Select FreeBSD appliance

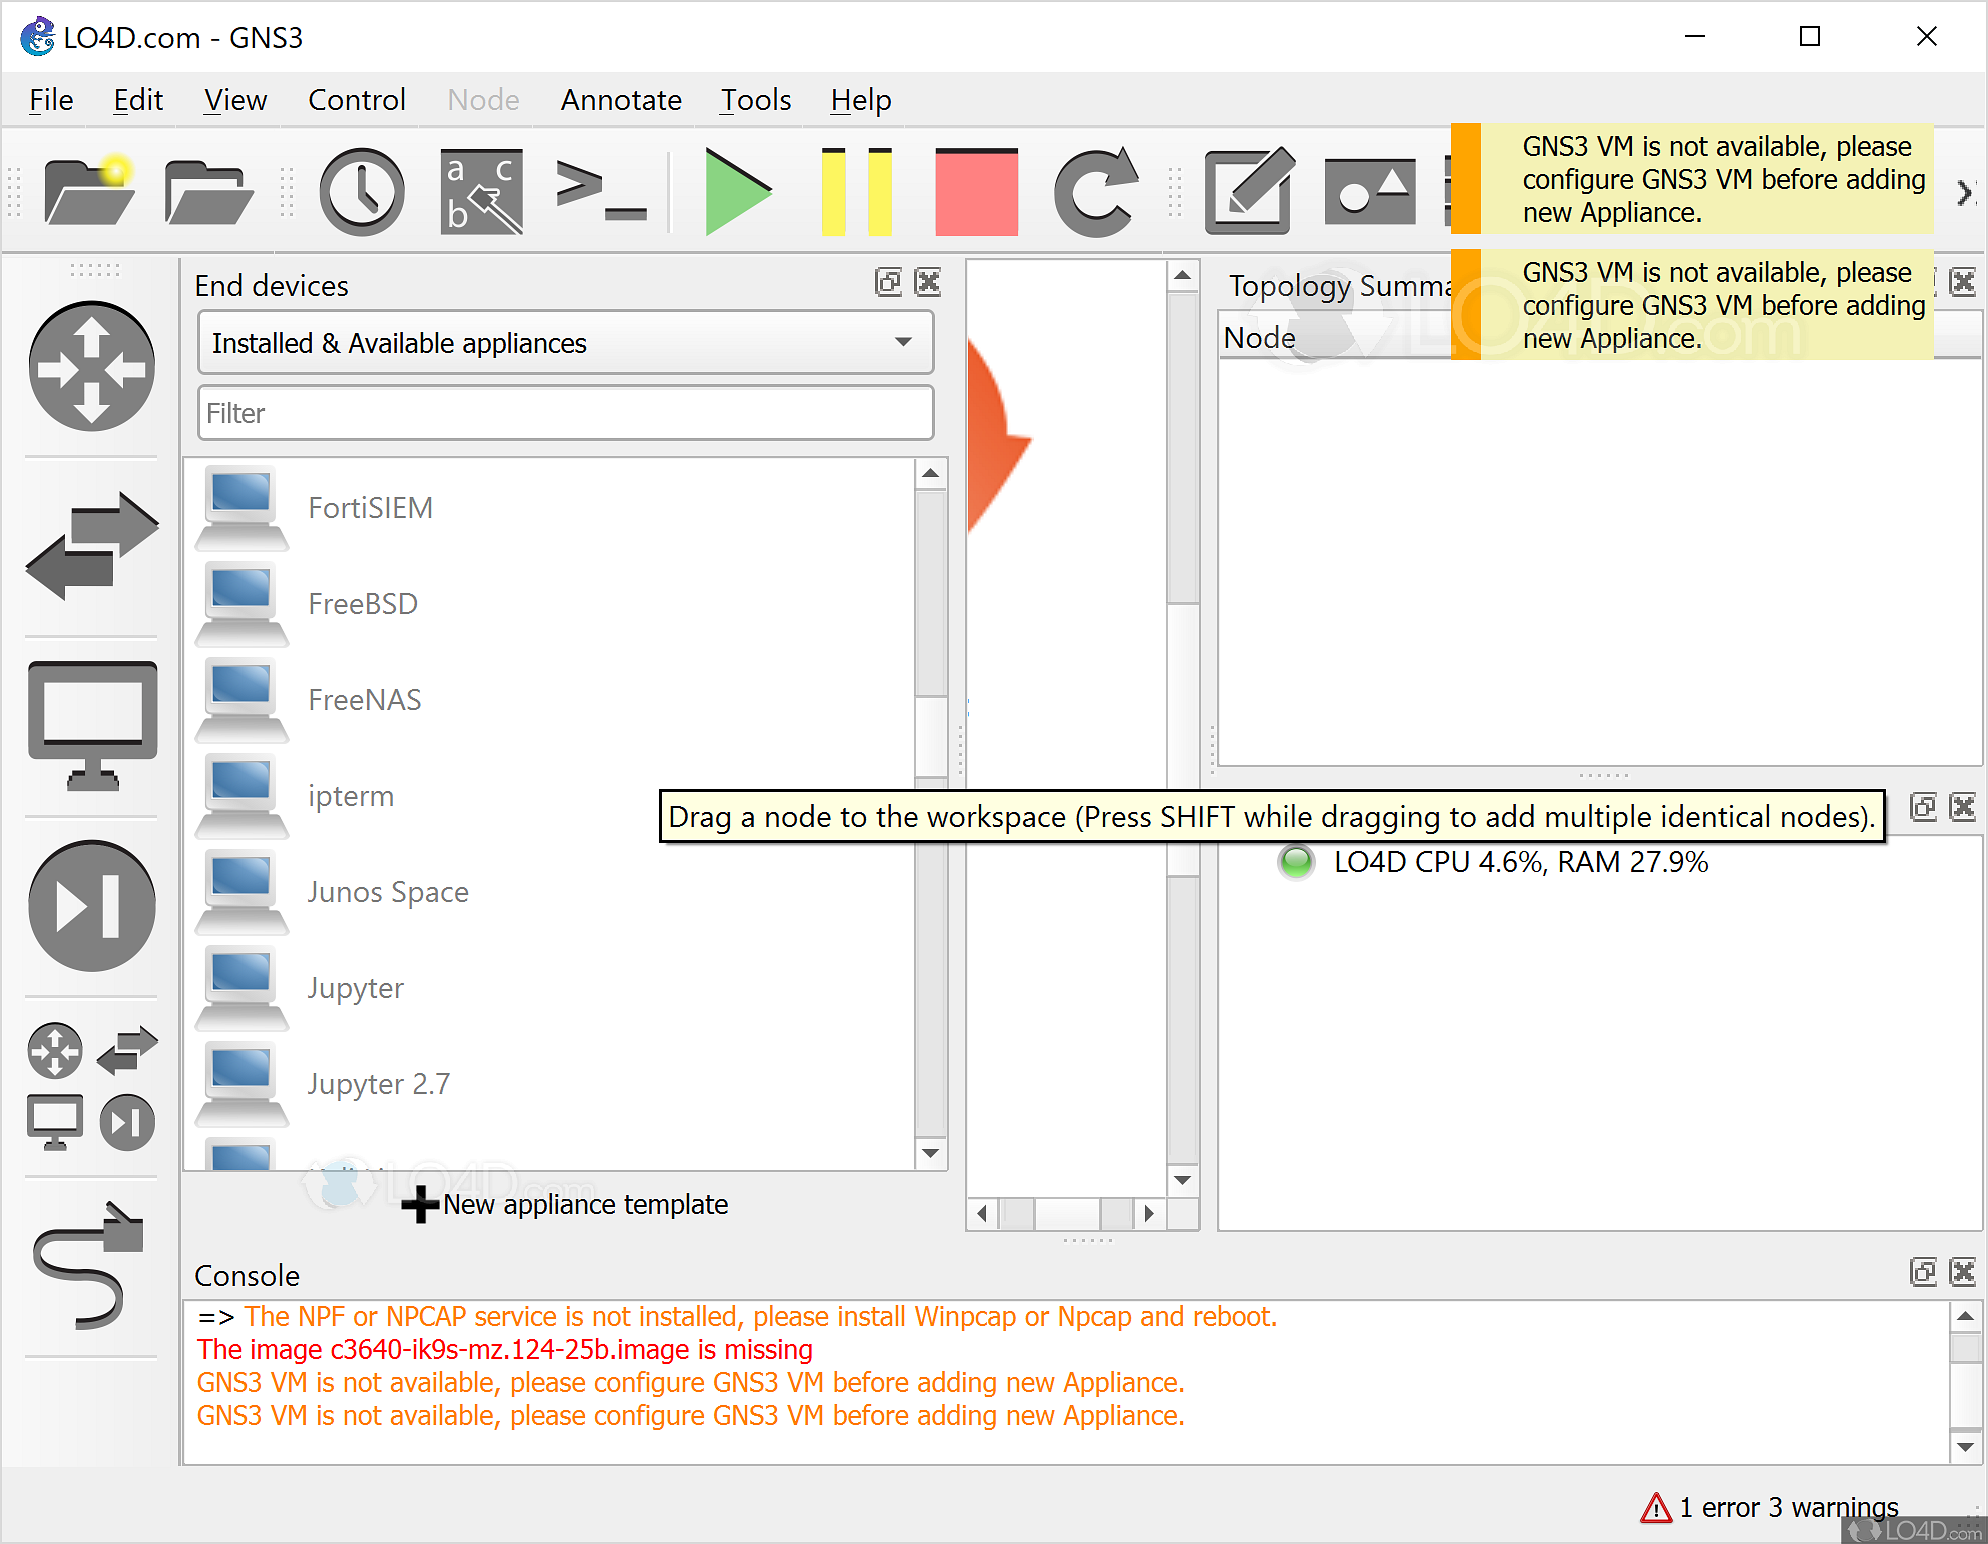tap(549, 604)
